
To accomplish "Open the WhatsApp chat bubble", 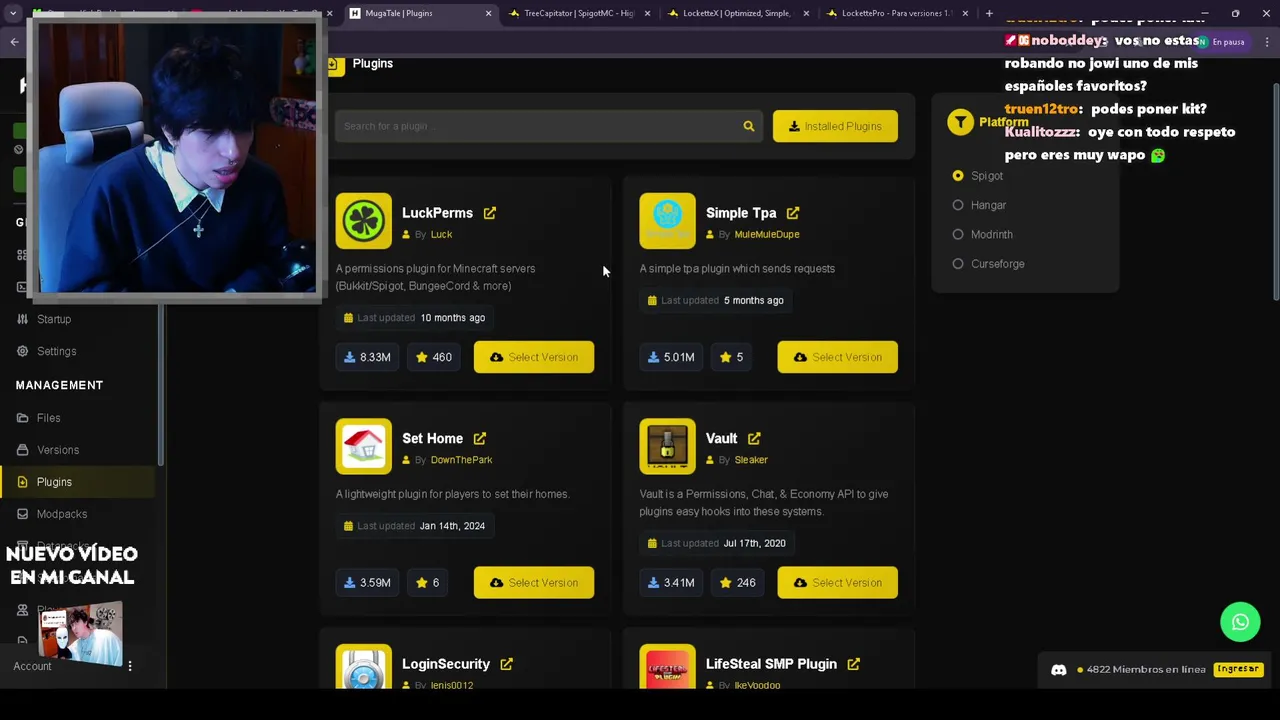I will click(x=1240, y=622).
